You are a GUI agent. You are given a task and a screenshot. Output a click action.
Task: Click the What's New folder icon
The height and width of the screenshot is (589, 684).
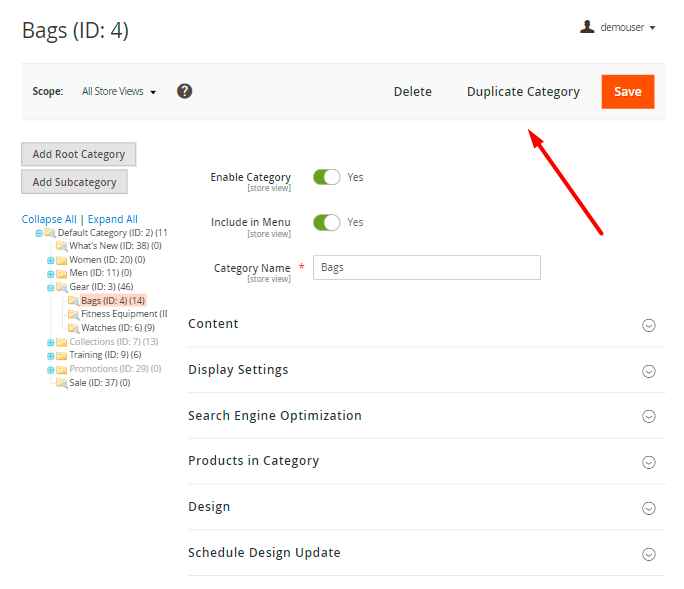61,246
